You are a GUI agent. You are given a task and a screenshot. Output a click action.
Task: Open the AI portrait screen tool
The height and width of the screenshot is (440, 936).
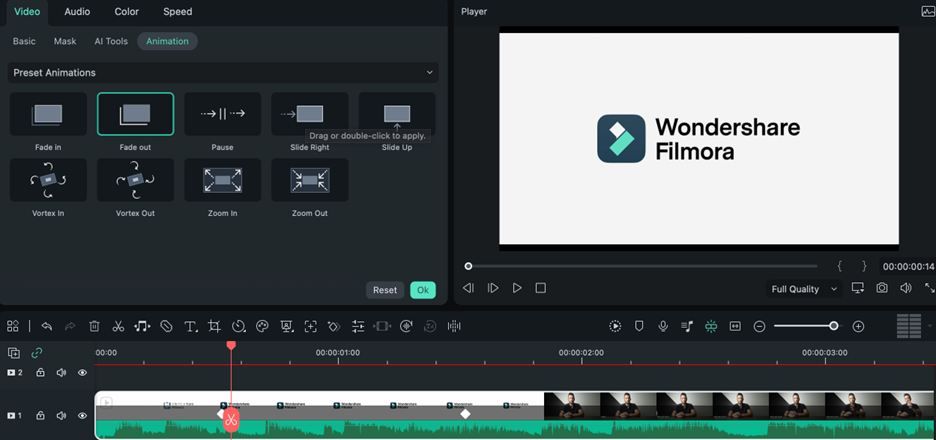point(287,326)
